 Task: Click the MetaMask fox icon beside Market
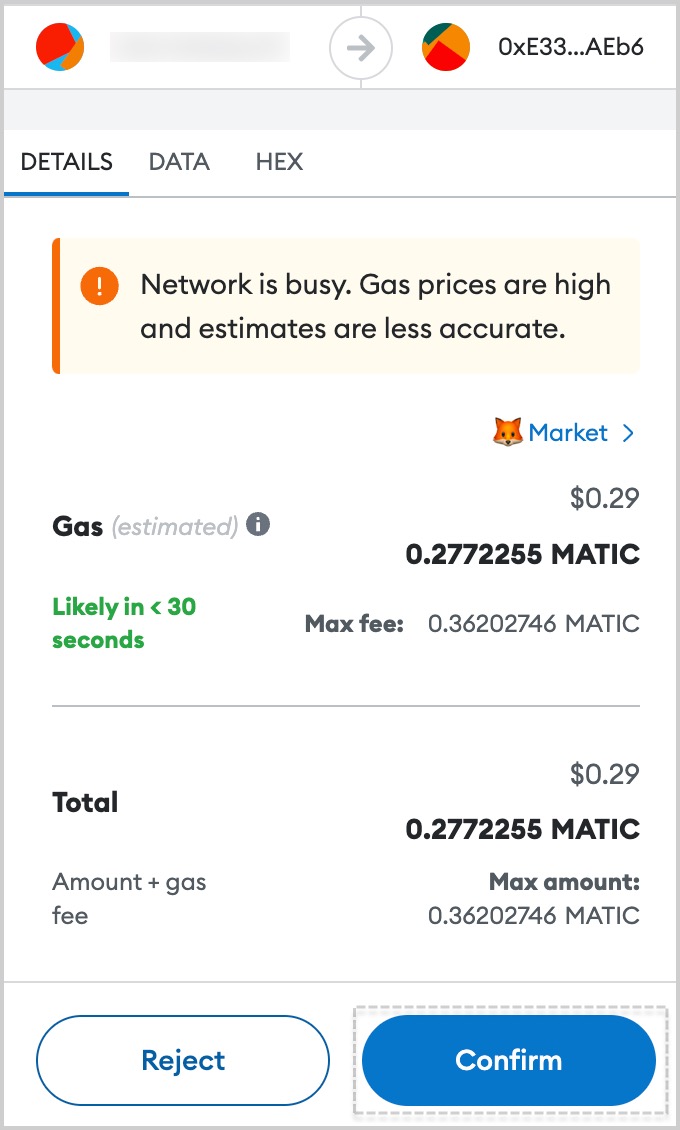point(508,432)
